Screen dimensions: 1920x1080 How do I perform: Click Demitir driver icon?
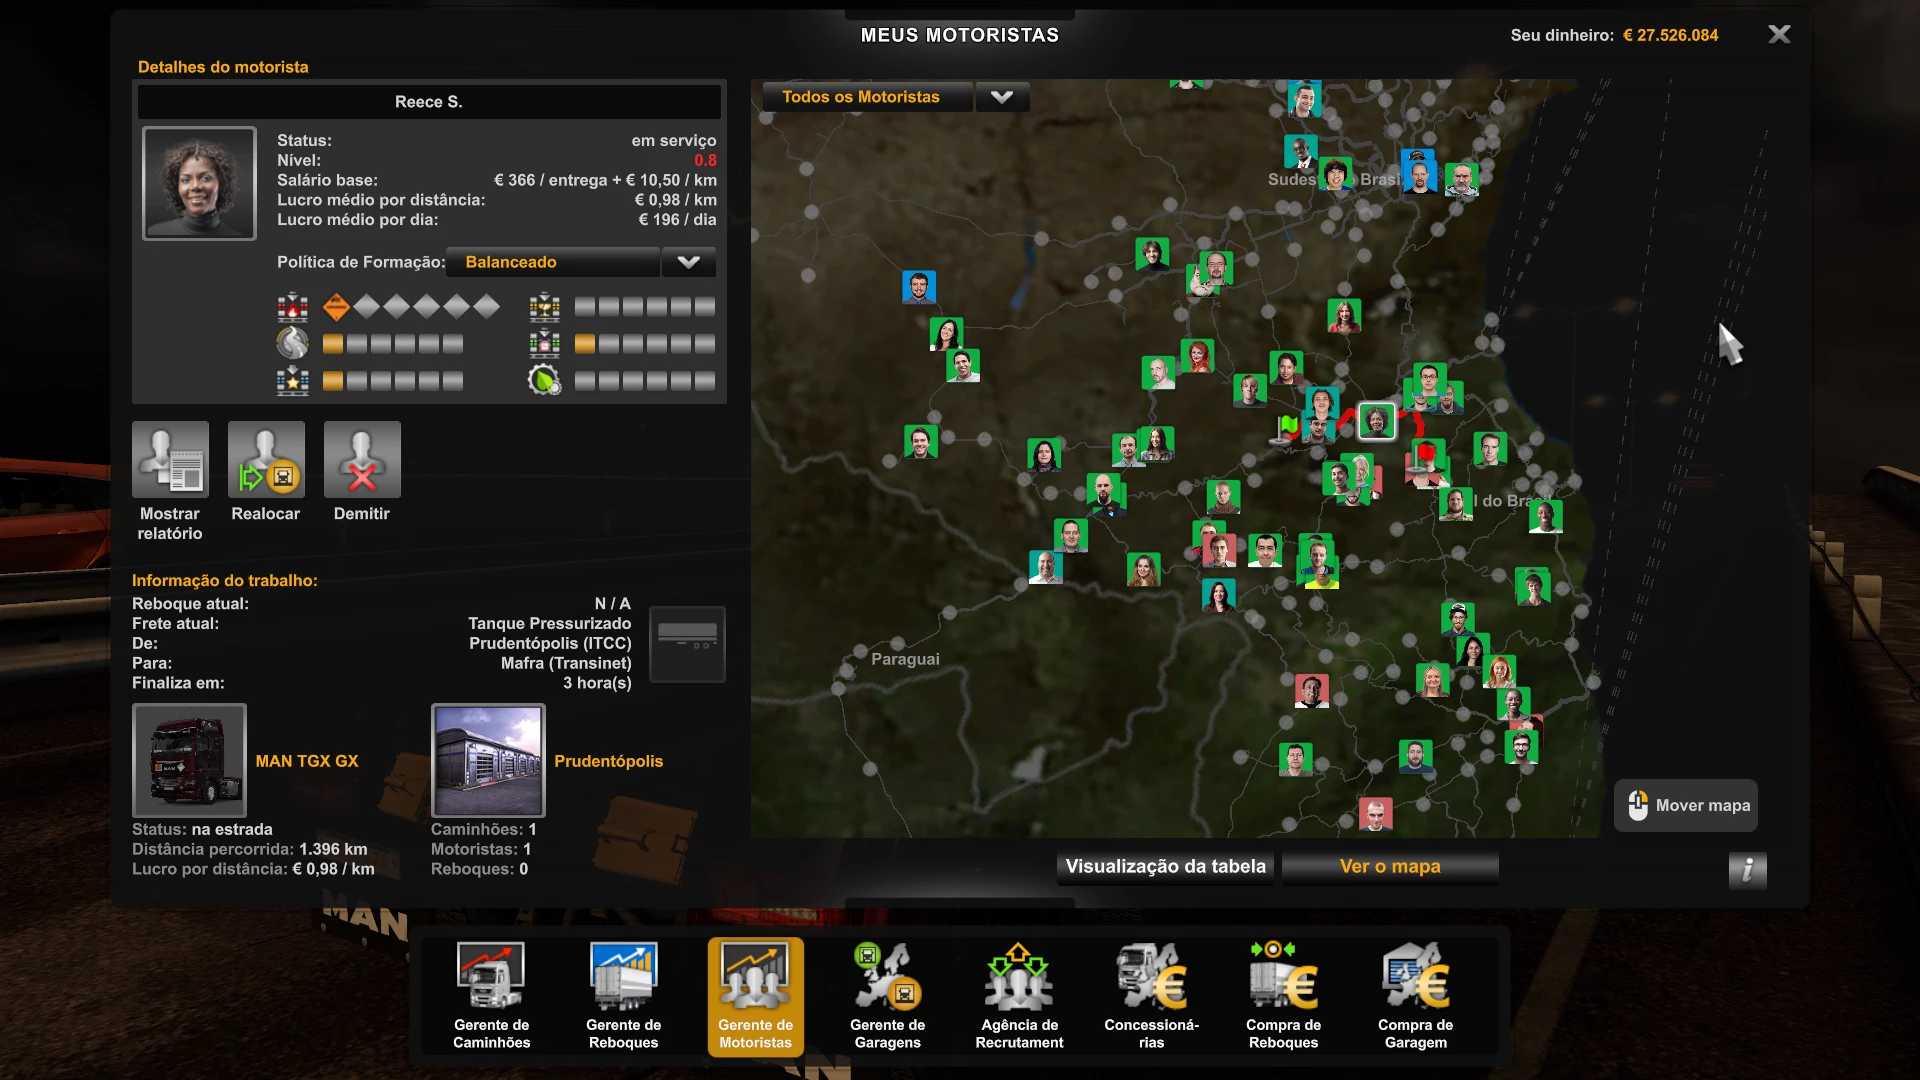point(362,460)
